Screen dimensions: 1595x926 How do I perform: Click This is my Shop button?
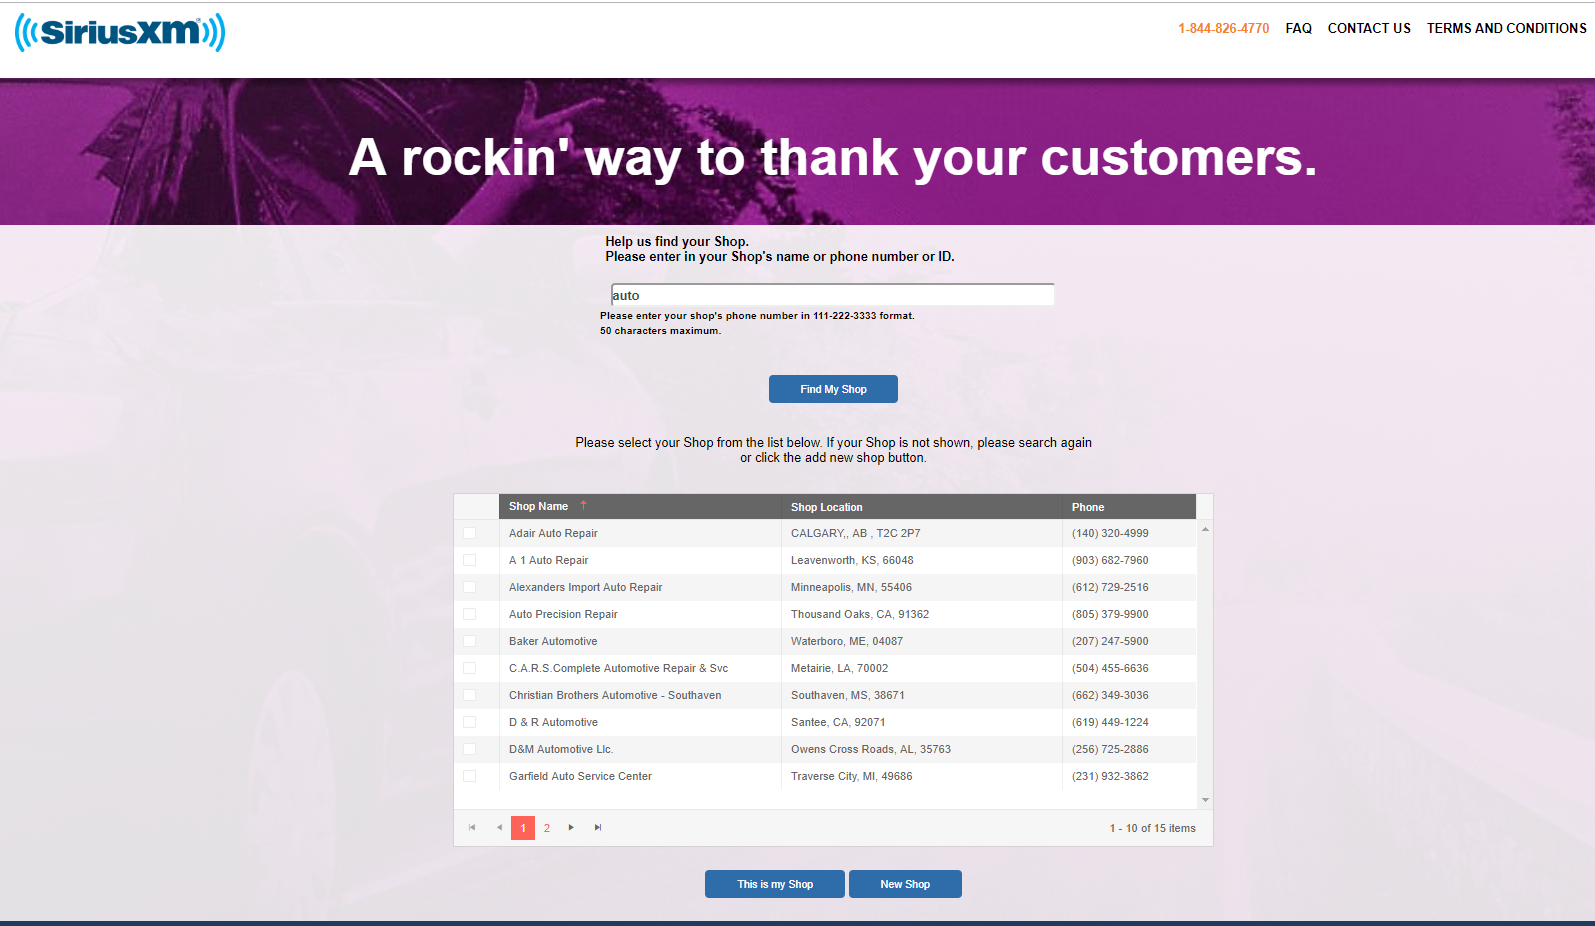coord(775,884)
